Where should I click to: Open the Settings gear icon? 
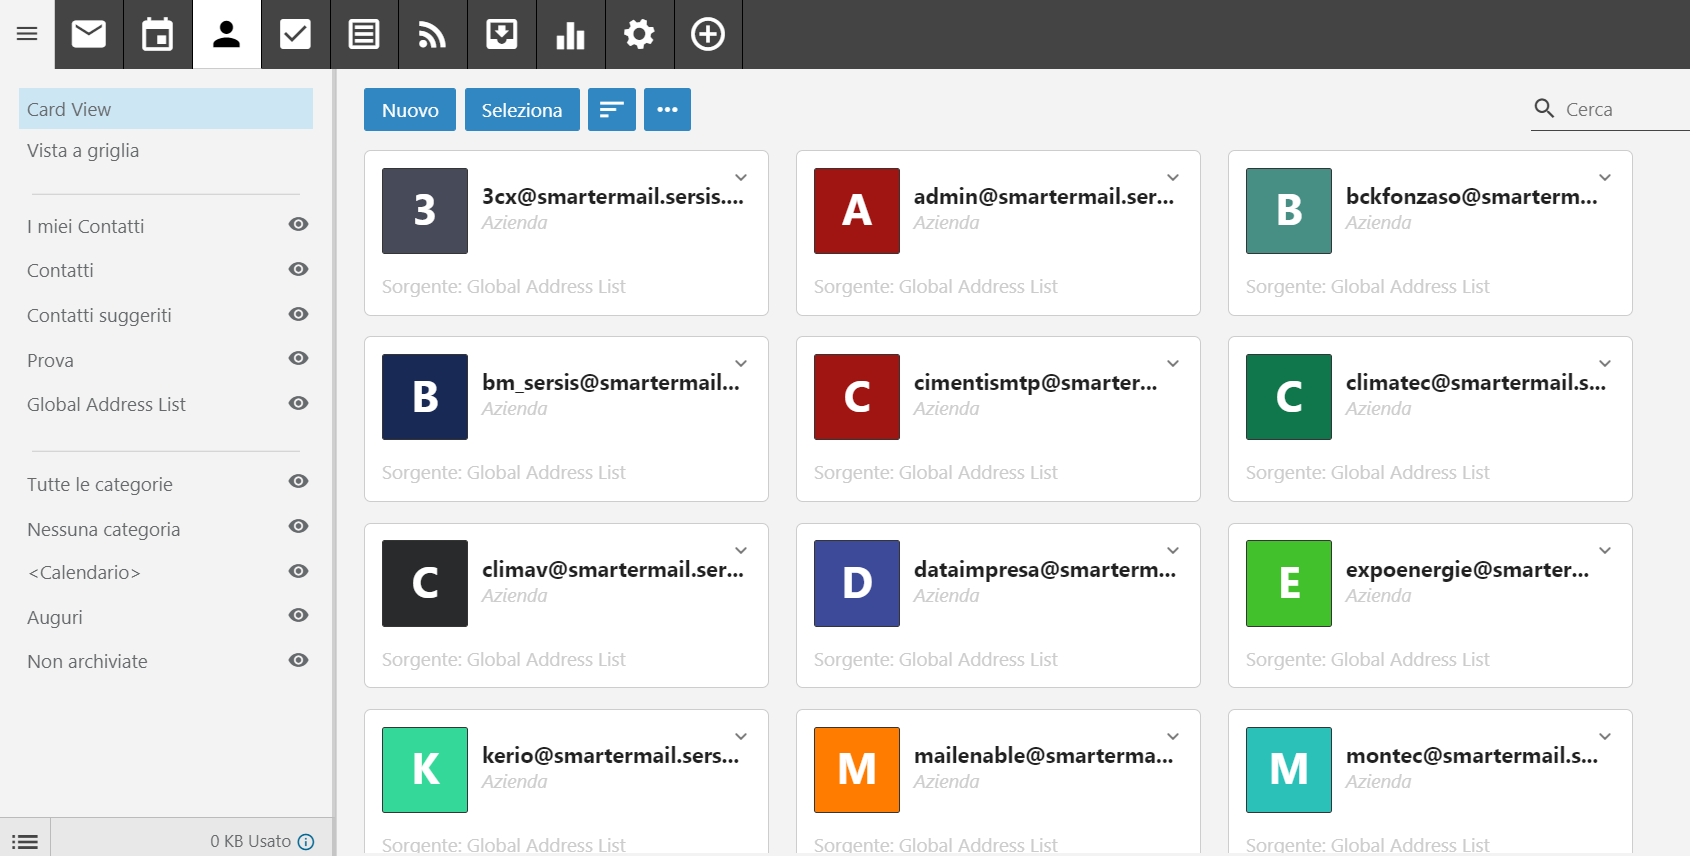pos(639,34)
